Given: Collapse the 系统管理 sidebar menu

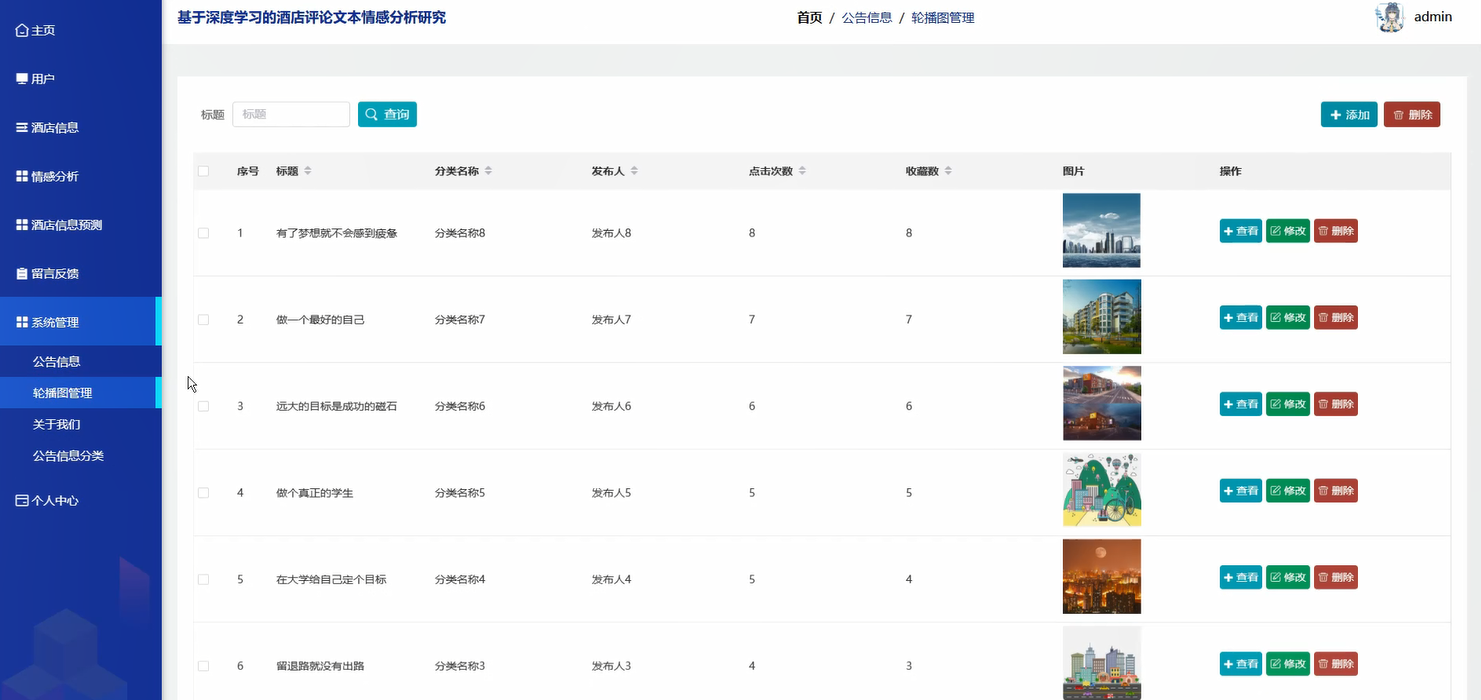Looking at the screenshot, I should (80, 322).
